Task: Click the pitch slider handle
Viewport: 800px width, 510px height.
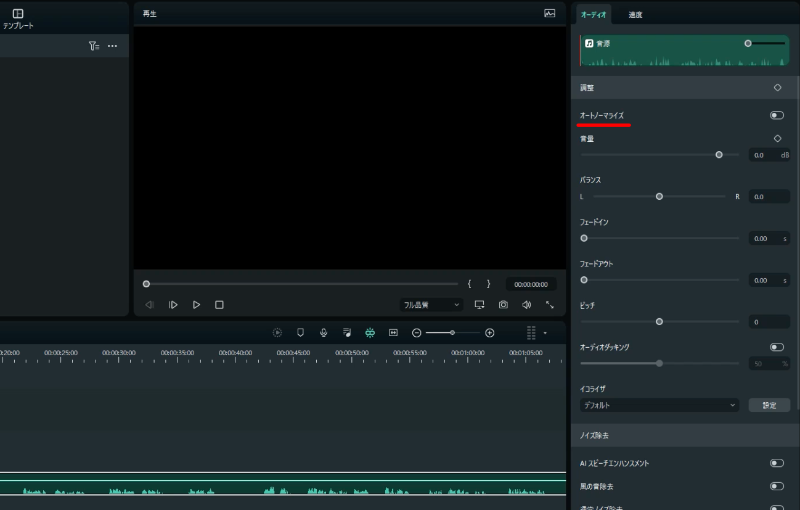Action: [659, 322]
